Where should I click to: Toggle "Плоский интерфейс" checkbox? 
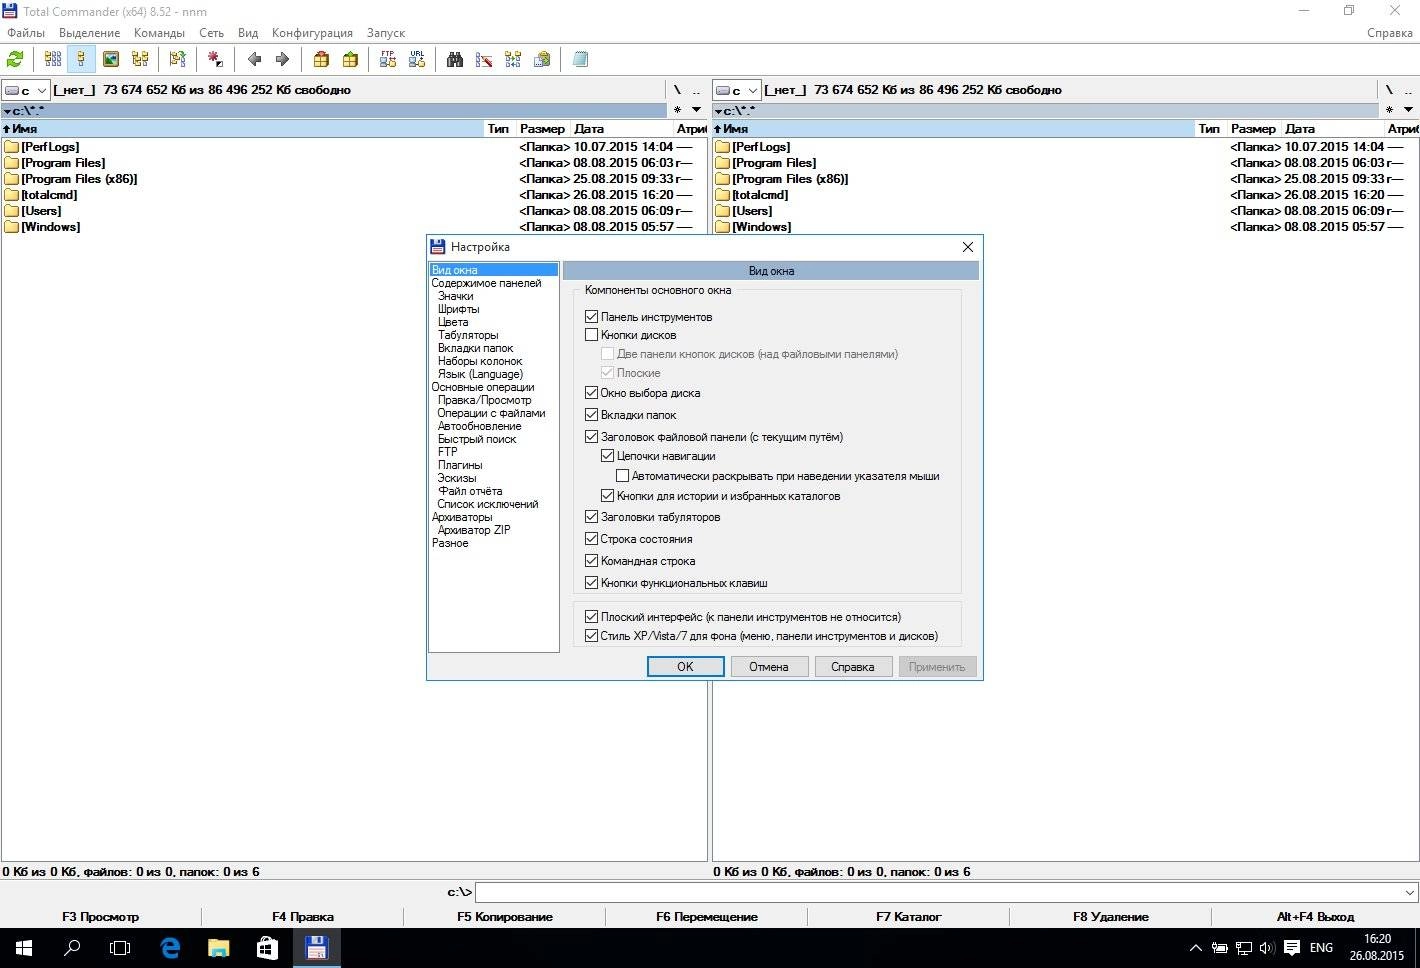pos(591,617)
